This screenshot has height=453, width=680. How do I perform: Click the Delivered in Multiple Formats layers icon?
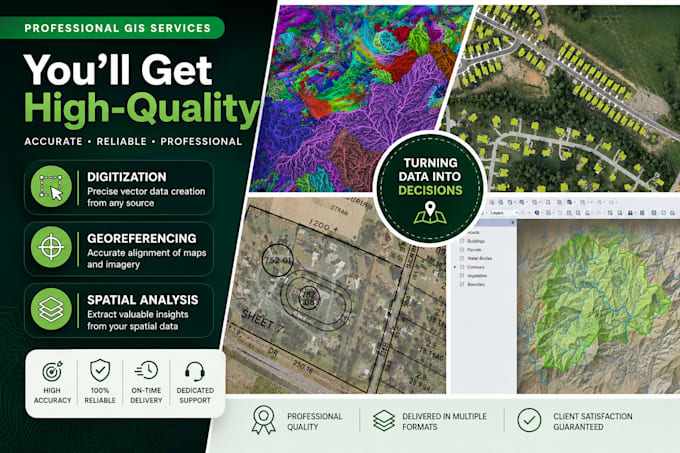(x=384, y=420)
